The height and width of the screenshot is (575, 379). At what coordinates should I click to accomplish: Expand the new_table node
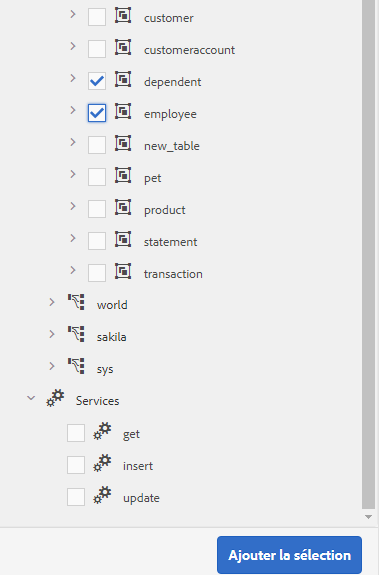click(x=73, y=142)
